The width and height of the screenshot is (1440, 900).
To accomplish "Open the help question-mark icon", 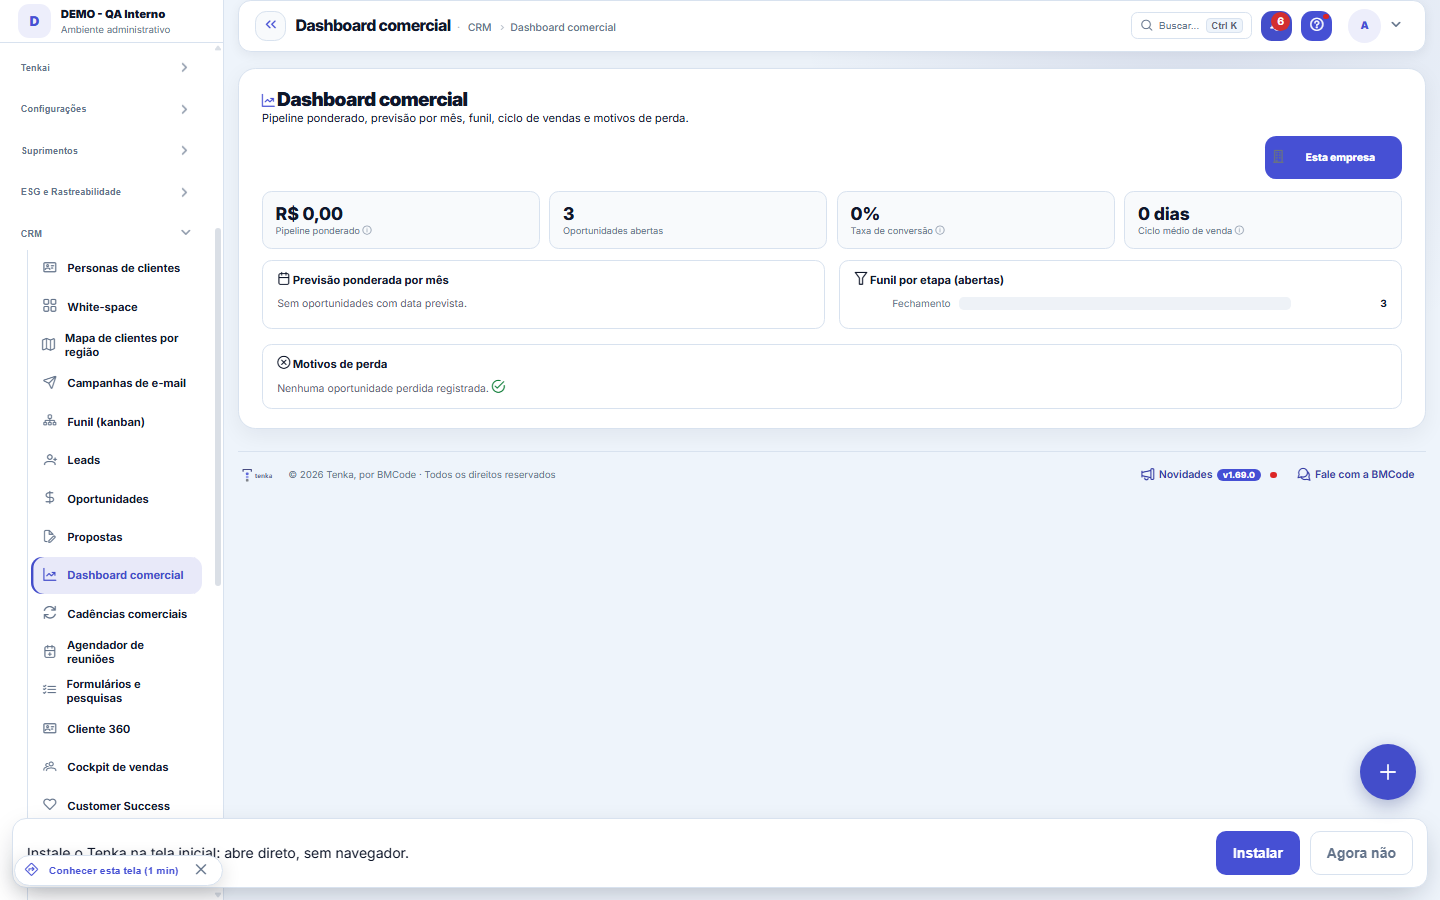I will point(1317,25).
